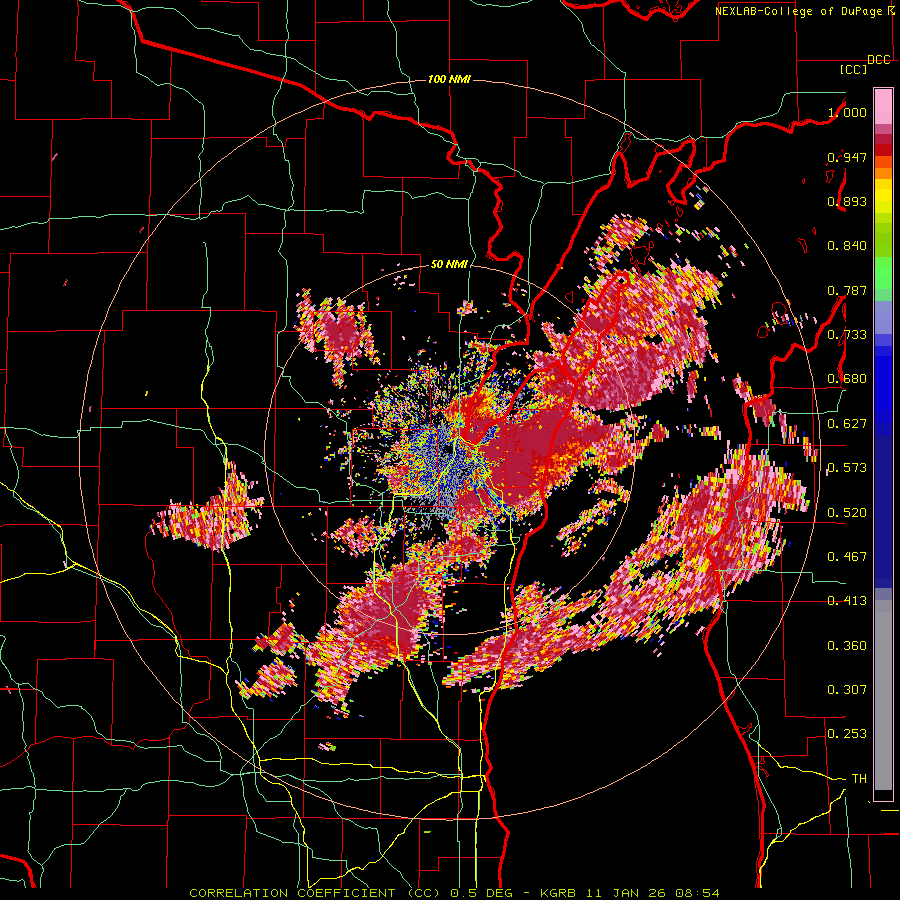Click the 0.253 legend value
This screenshot has width=900, height=900.
pyautogui.click(x=847, y=734)
